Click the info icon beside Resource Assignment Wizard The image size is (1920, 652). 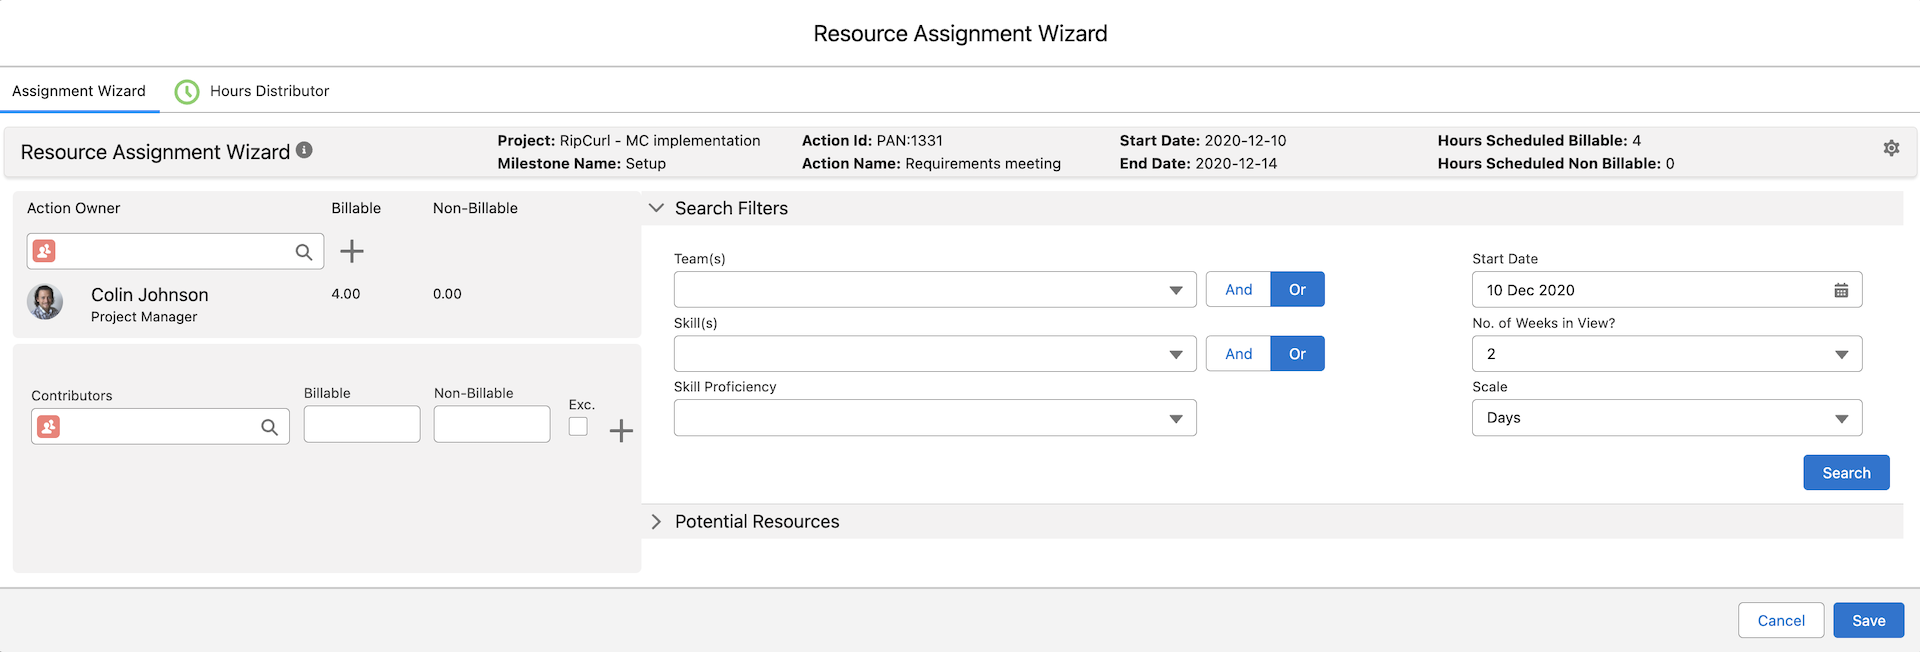point(304,150)
